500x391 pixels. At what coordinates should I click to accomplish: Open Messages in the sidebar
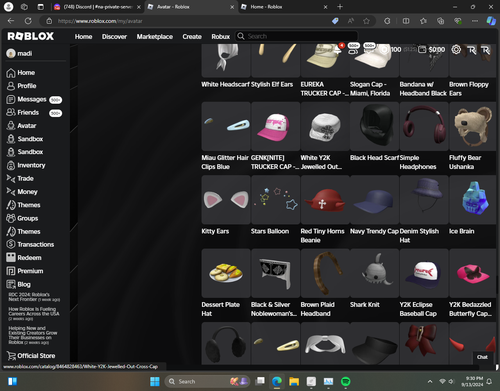(34, 99)
